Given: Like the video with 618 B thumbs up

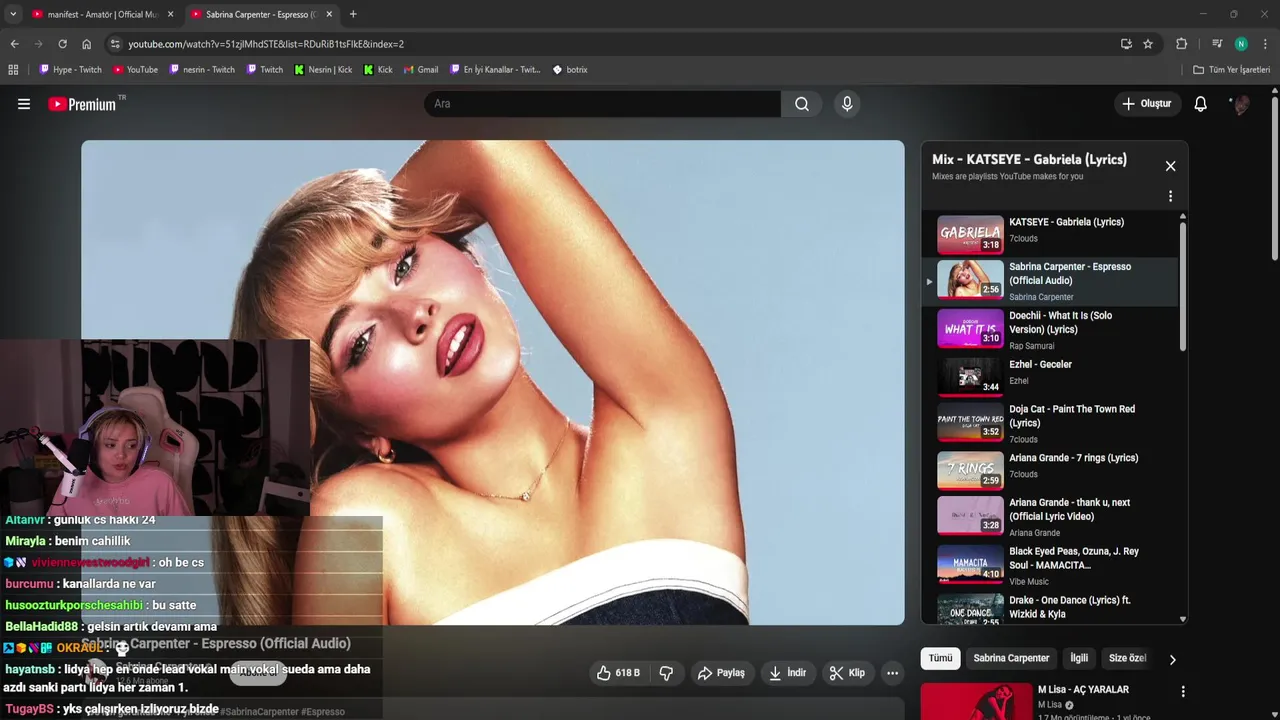Looking at the screenshot, I should (618, 673).
